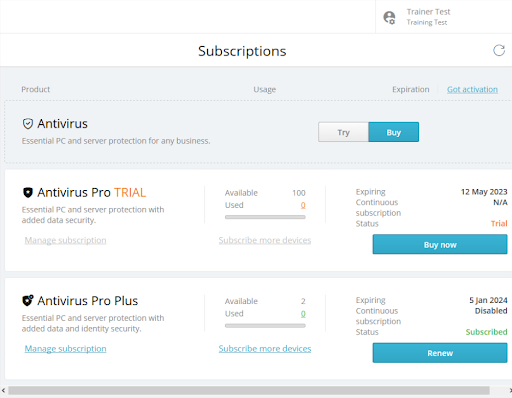Click the Antivirus Pro TRIAL usage bar
Image resolution: width=512 pixels, height=398 pixels.
click(x=265, y=217)
